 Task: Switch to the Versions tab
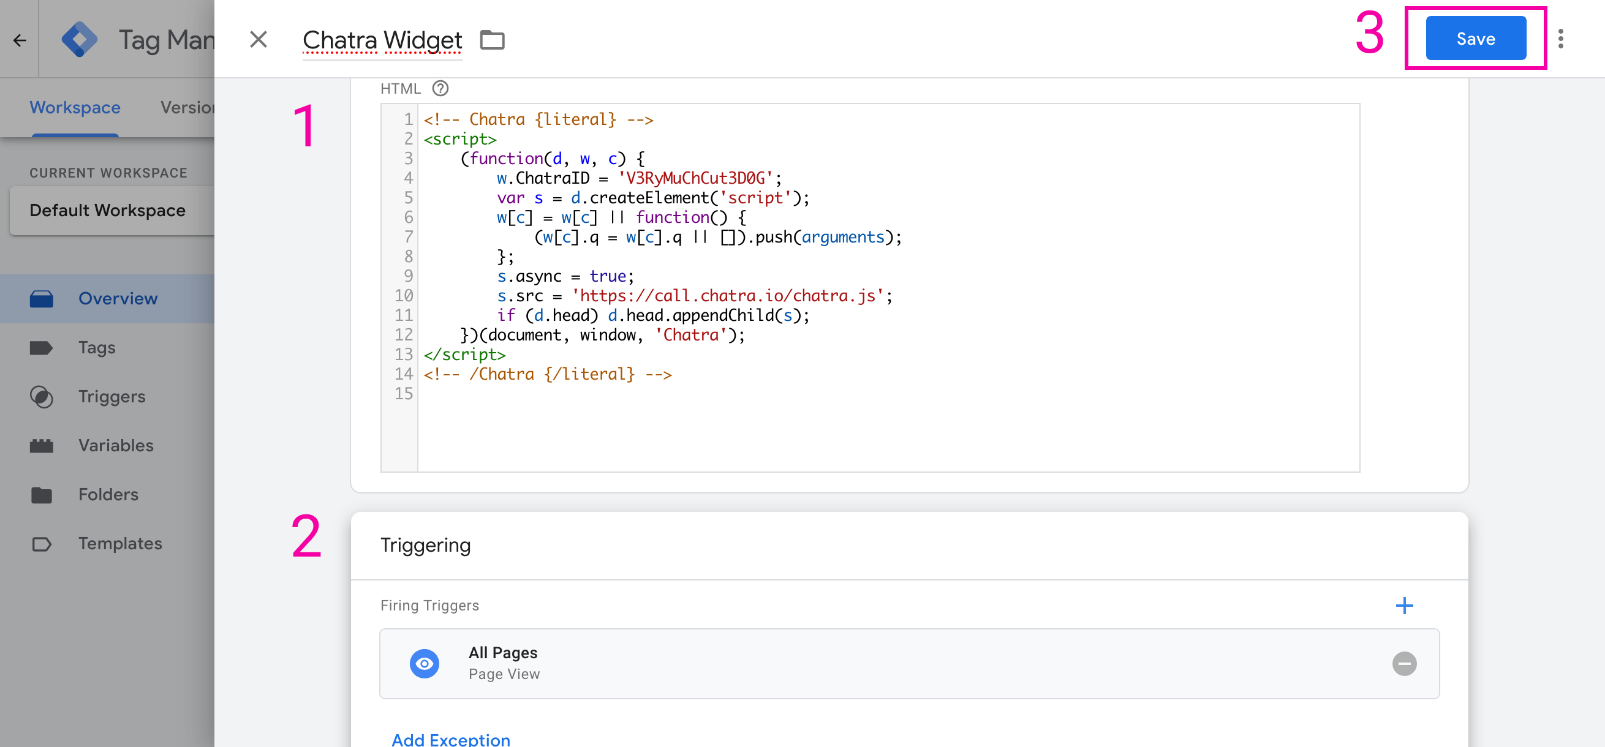188,107
